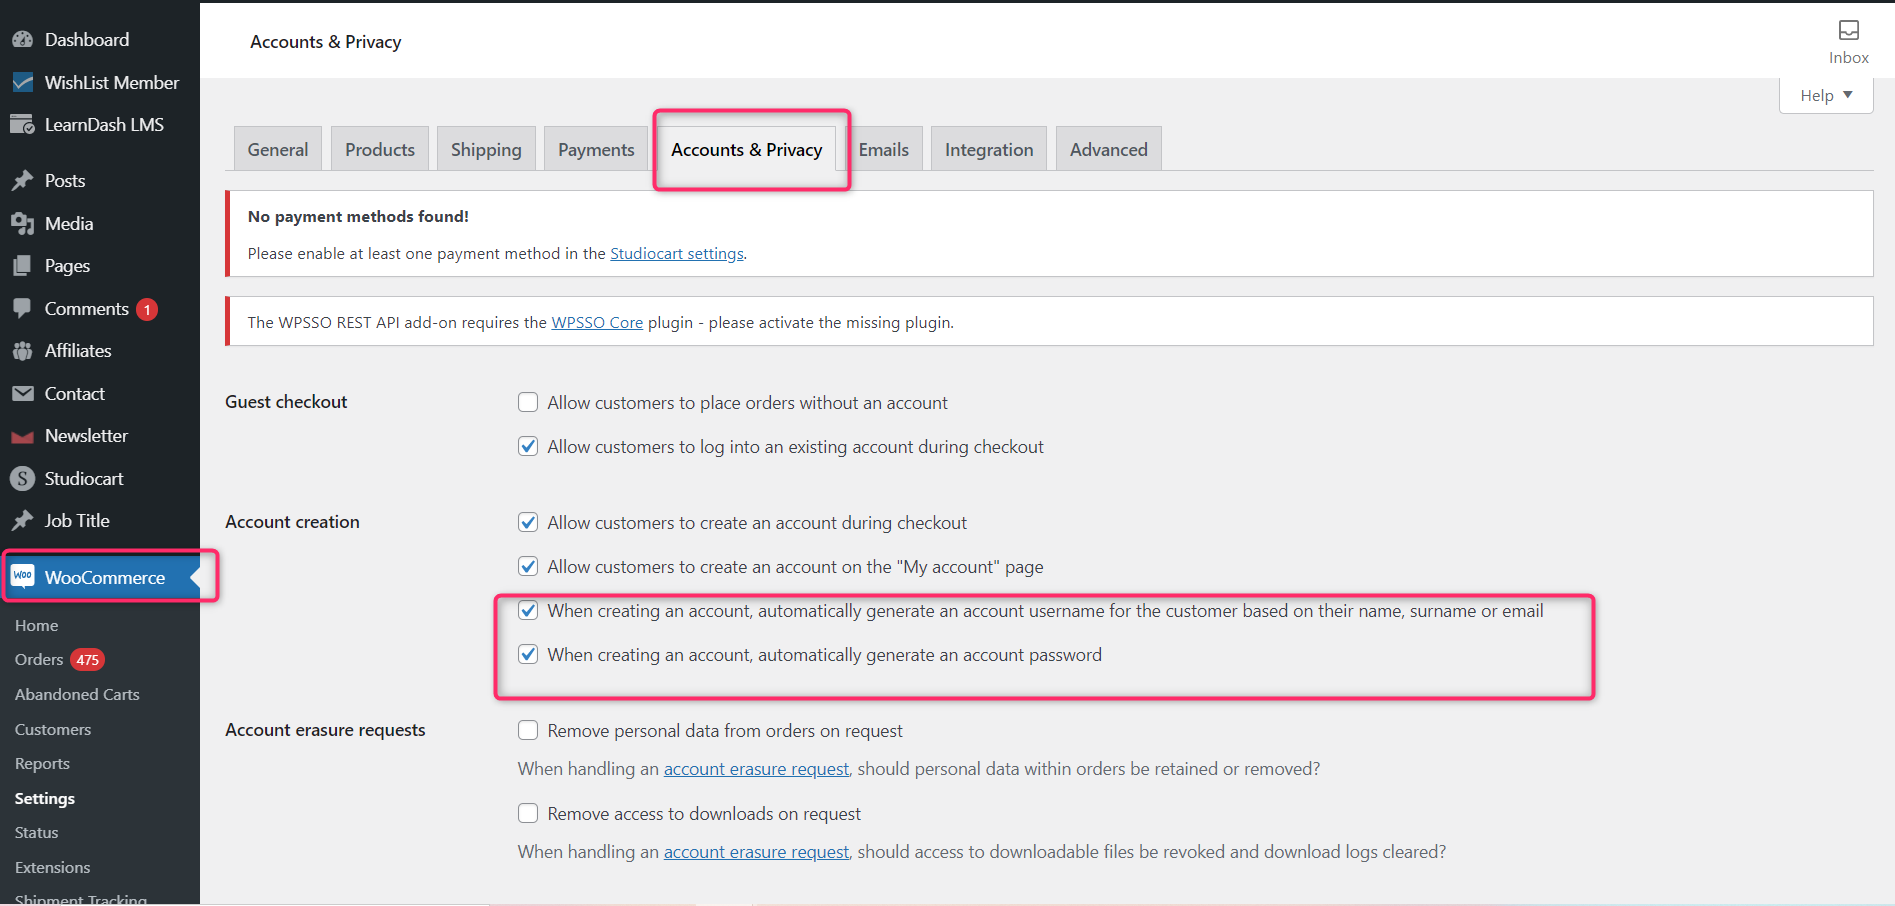The image size is (1895, 906).
Task: Click the Orders 475 count badge
Action: [88, 660]
